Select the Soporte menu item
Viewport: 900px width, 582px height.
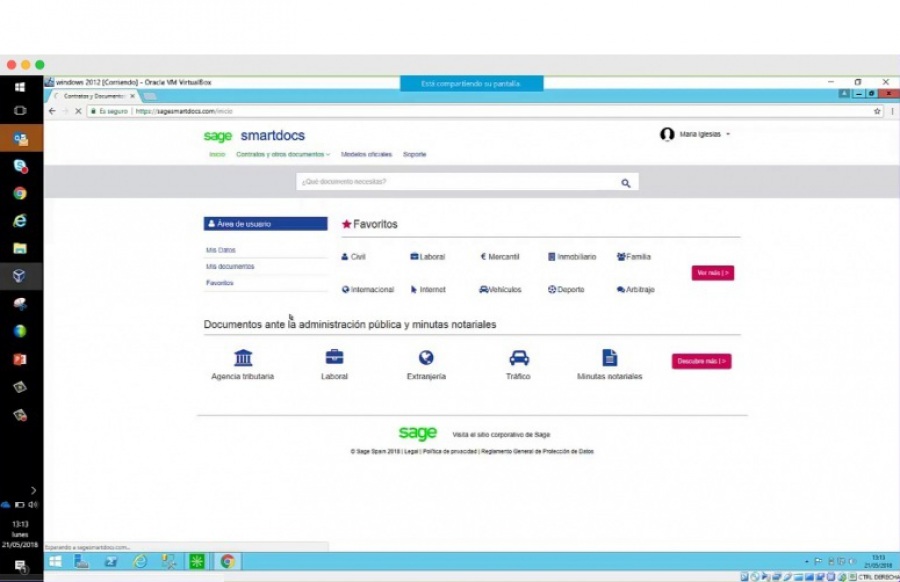point(413,155)
